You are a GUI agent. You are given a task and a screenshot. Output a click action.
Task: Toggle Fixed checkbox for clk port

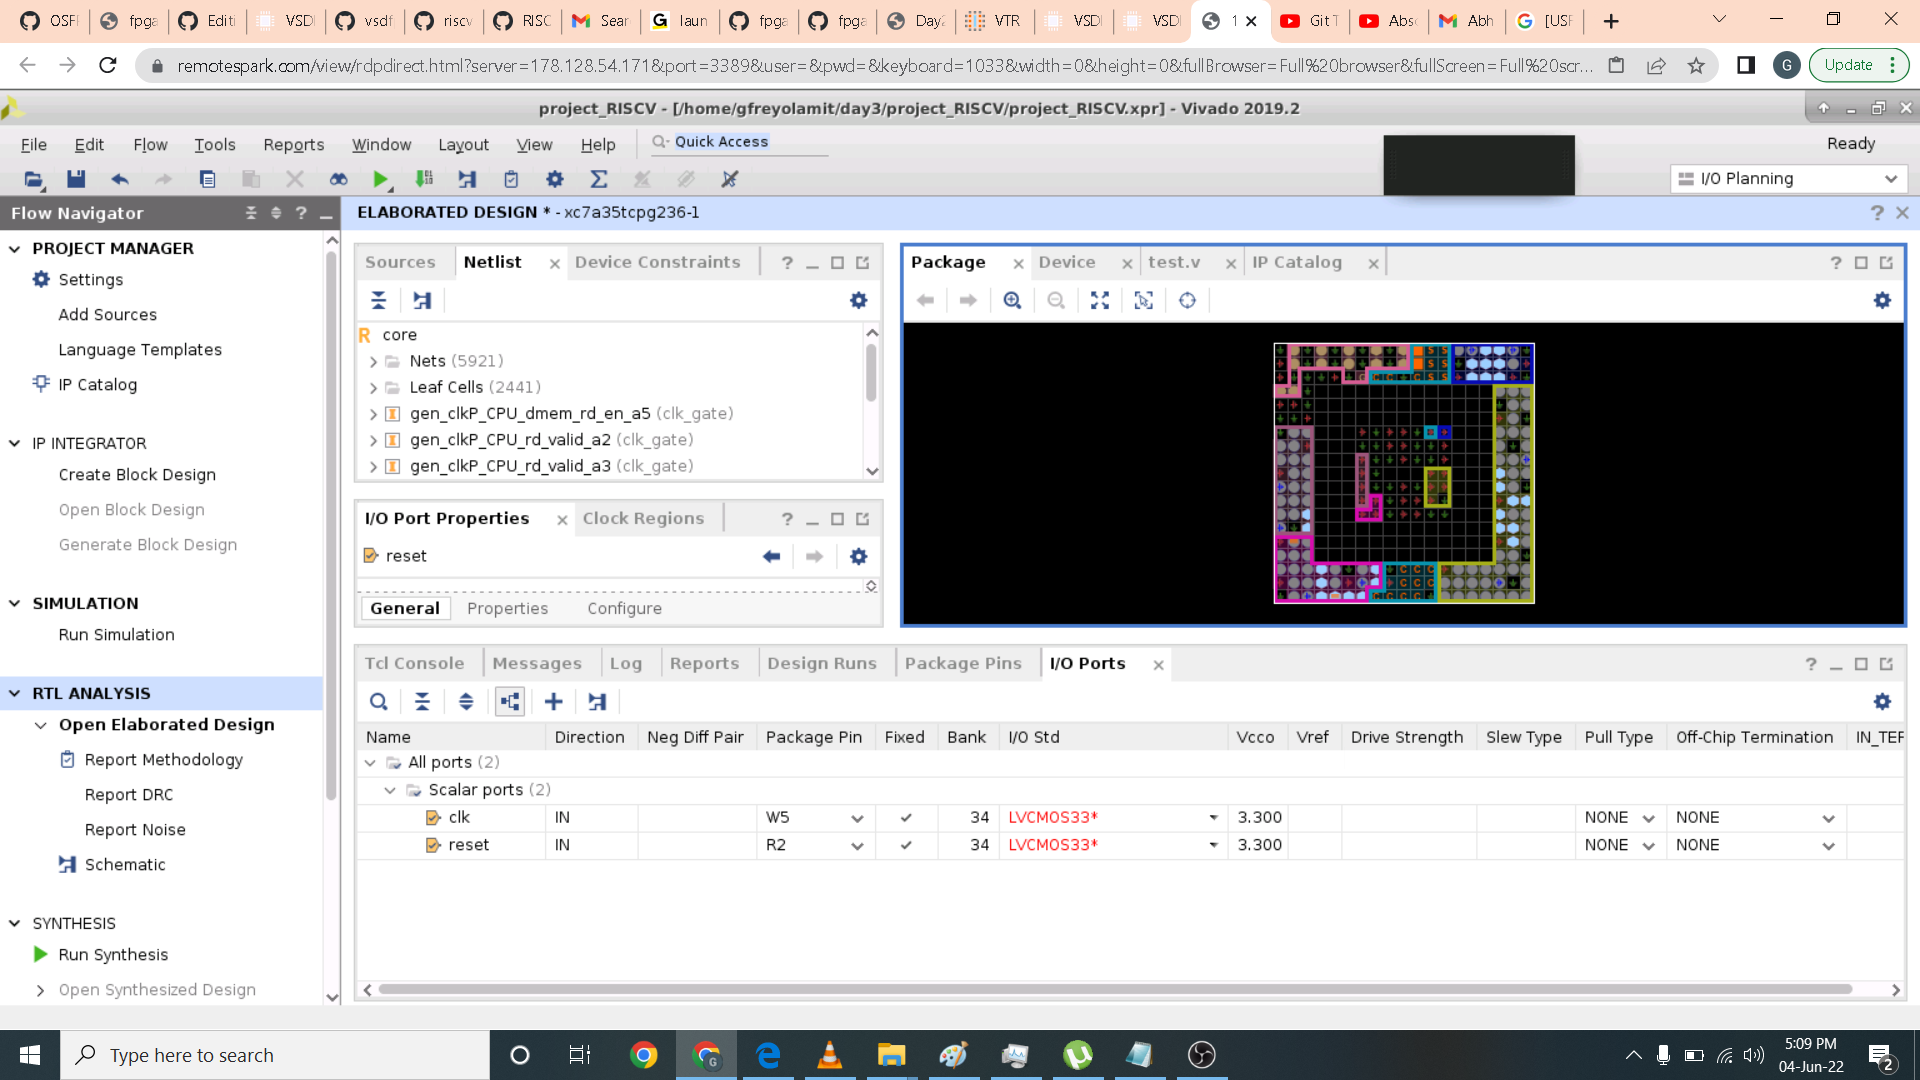[906, 818]
